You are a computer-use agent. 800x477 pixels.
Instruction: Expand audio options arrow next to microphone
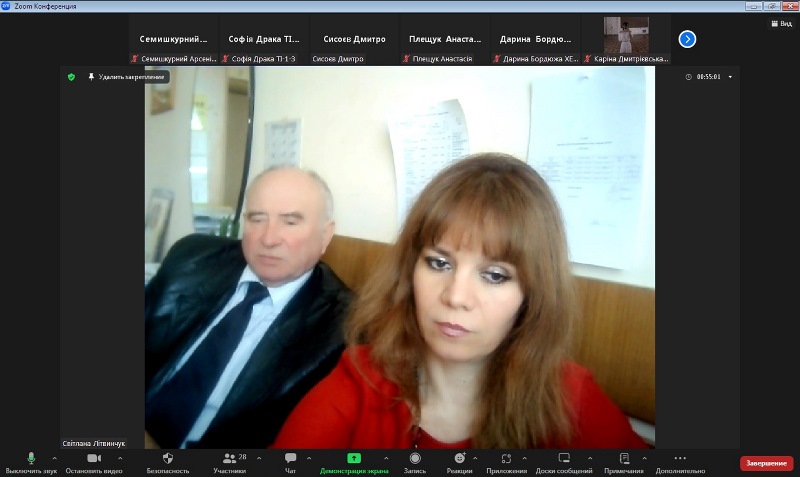(55, 458)
